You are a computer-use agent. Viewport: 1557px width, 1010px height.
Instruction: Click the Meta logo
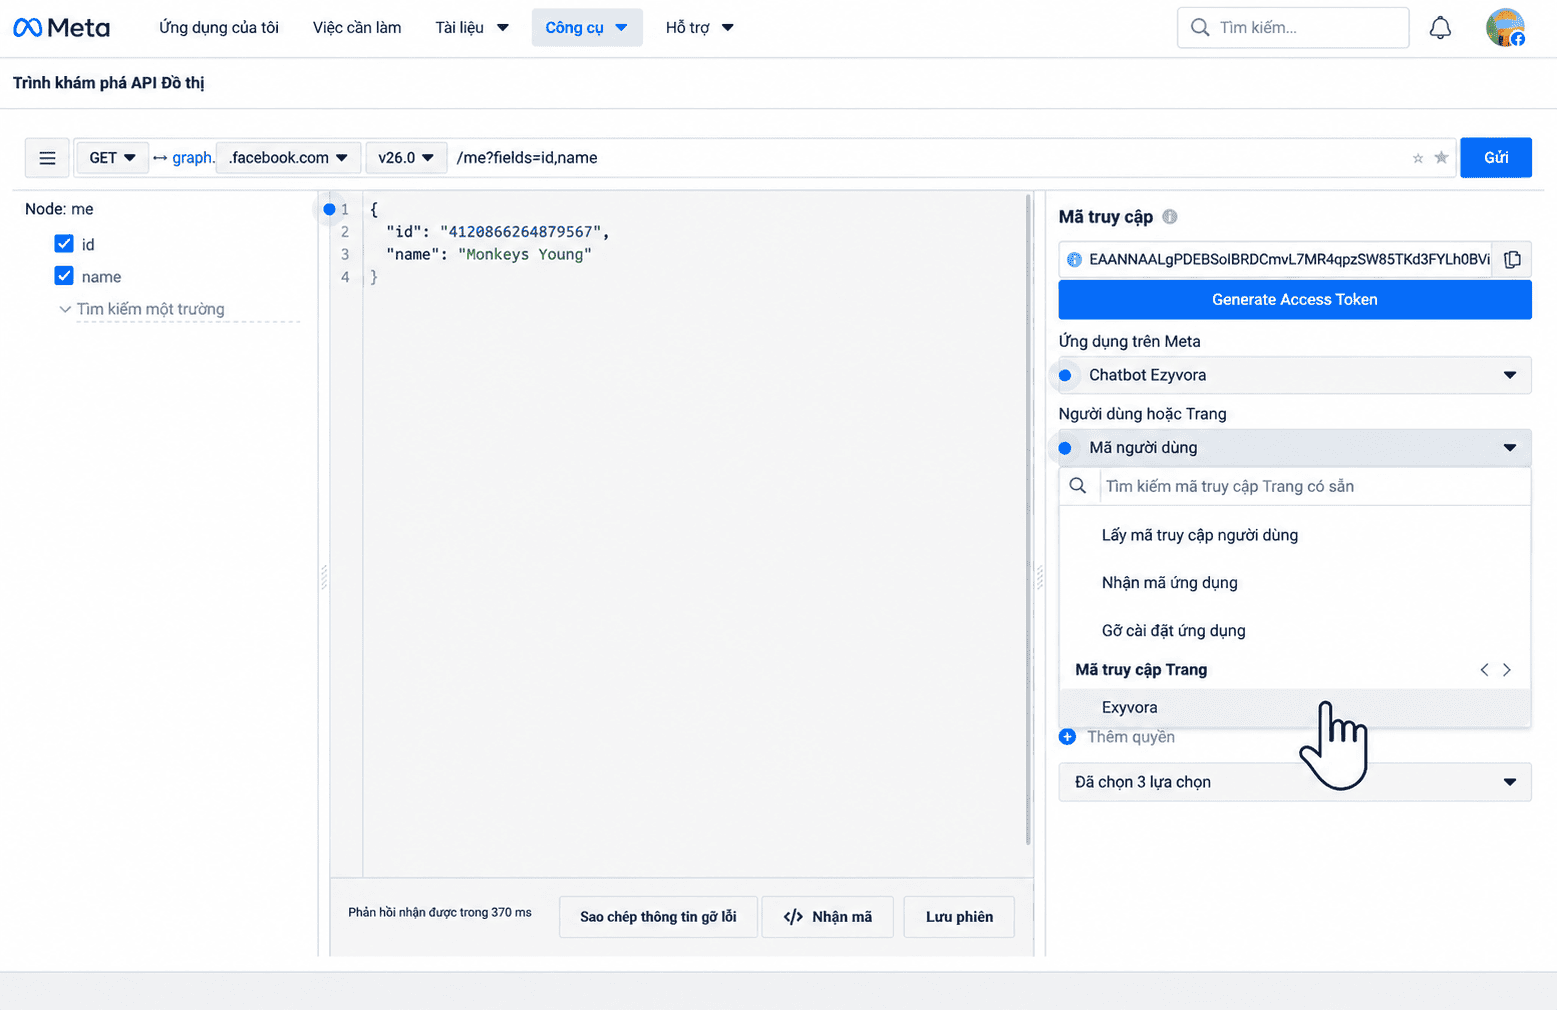[x=61, y=28]
